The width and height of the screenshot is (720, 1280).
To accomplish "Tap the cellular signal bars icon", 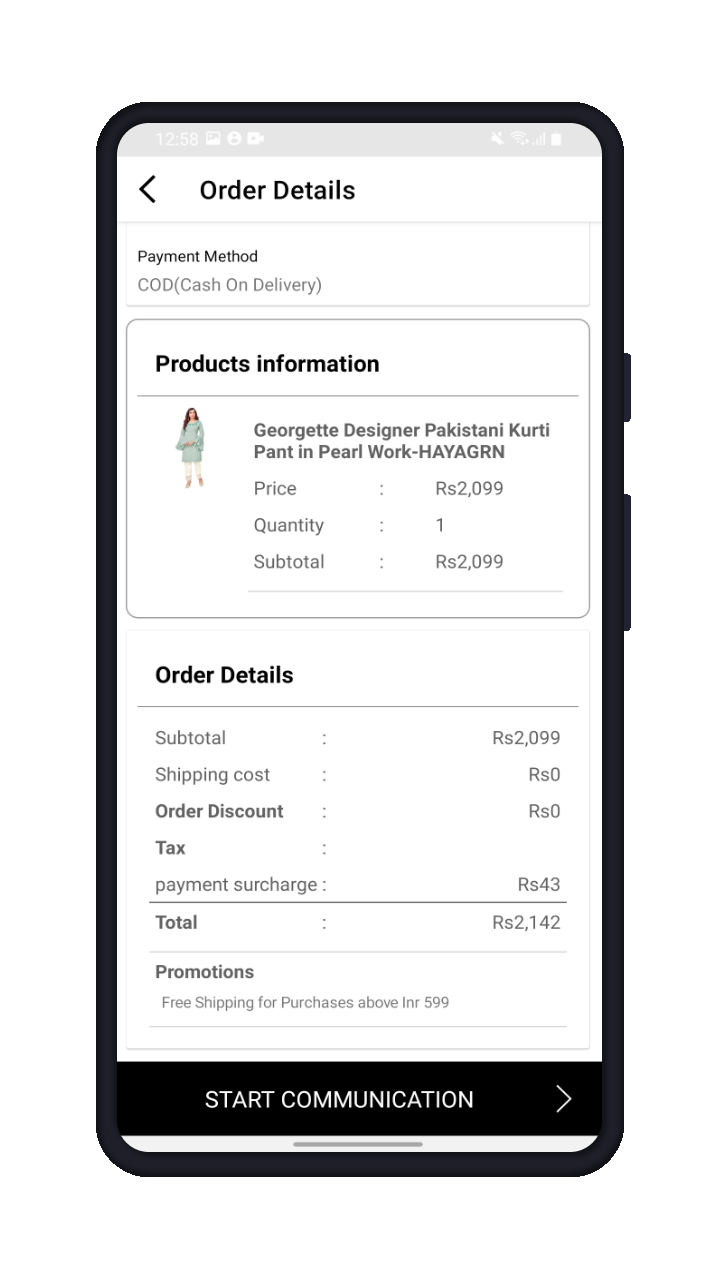I will [539, 139].
